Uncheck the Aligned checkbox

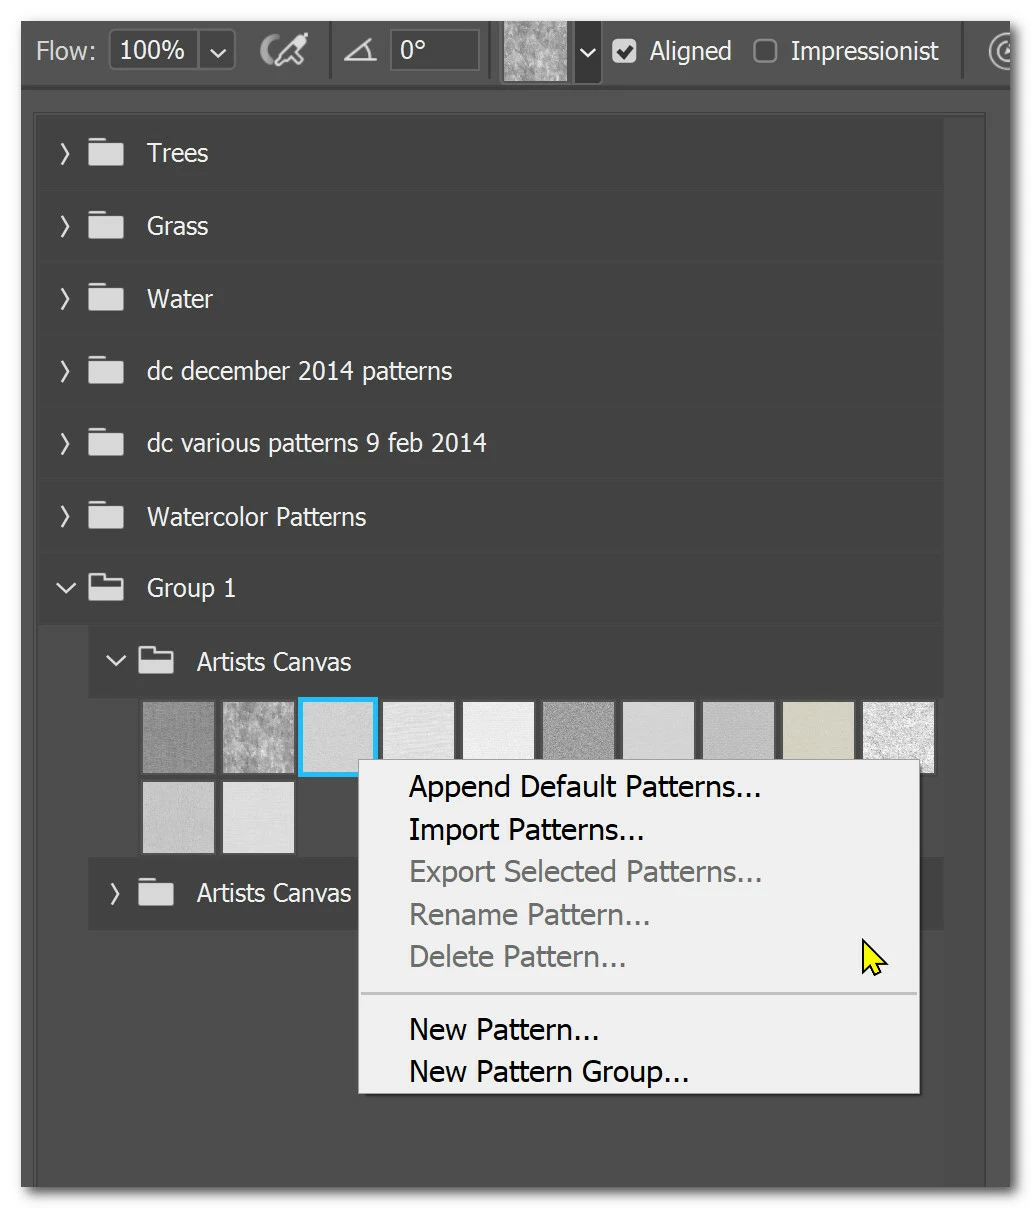[625, 51]
